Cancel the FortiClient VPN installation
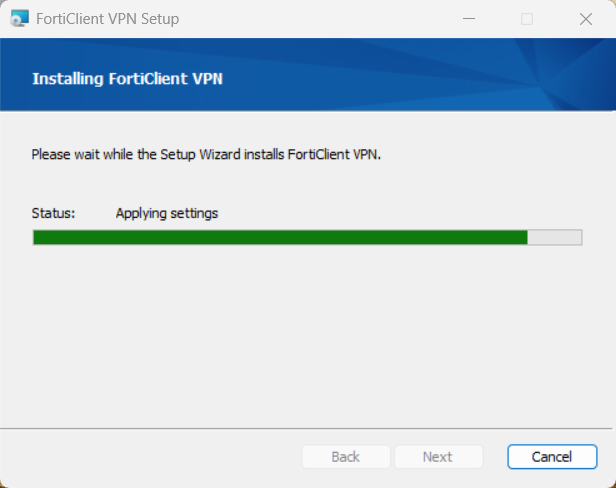 click(x=552, y=457)
